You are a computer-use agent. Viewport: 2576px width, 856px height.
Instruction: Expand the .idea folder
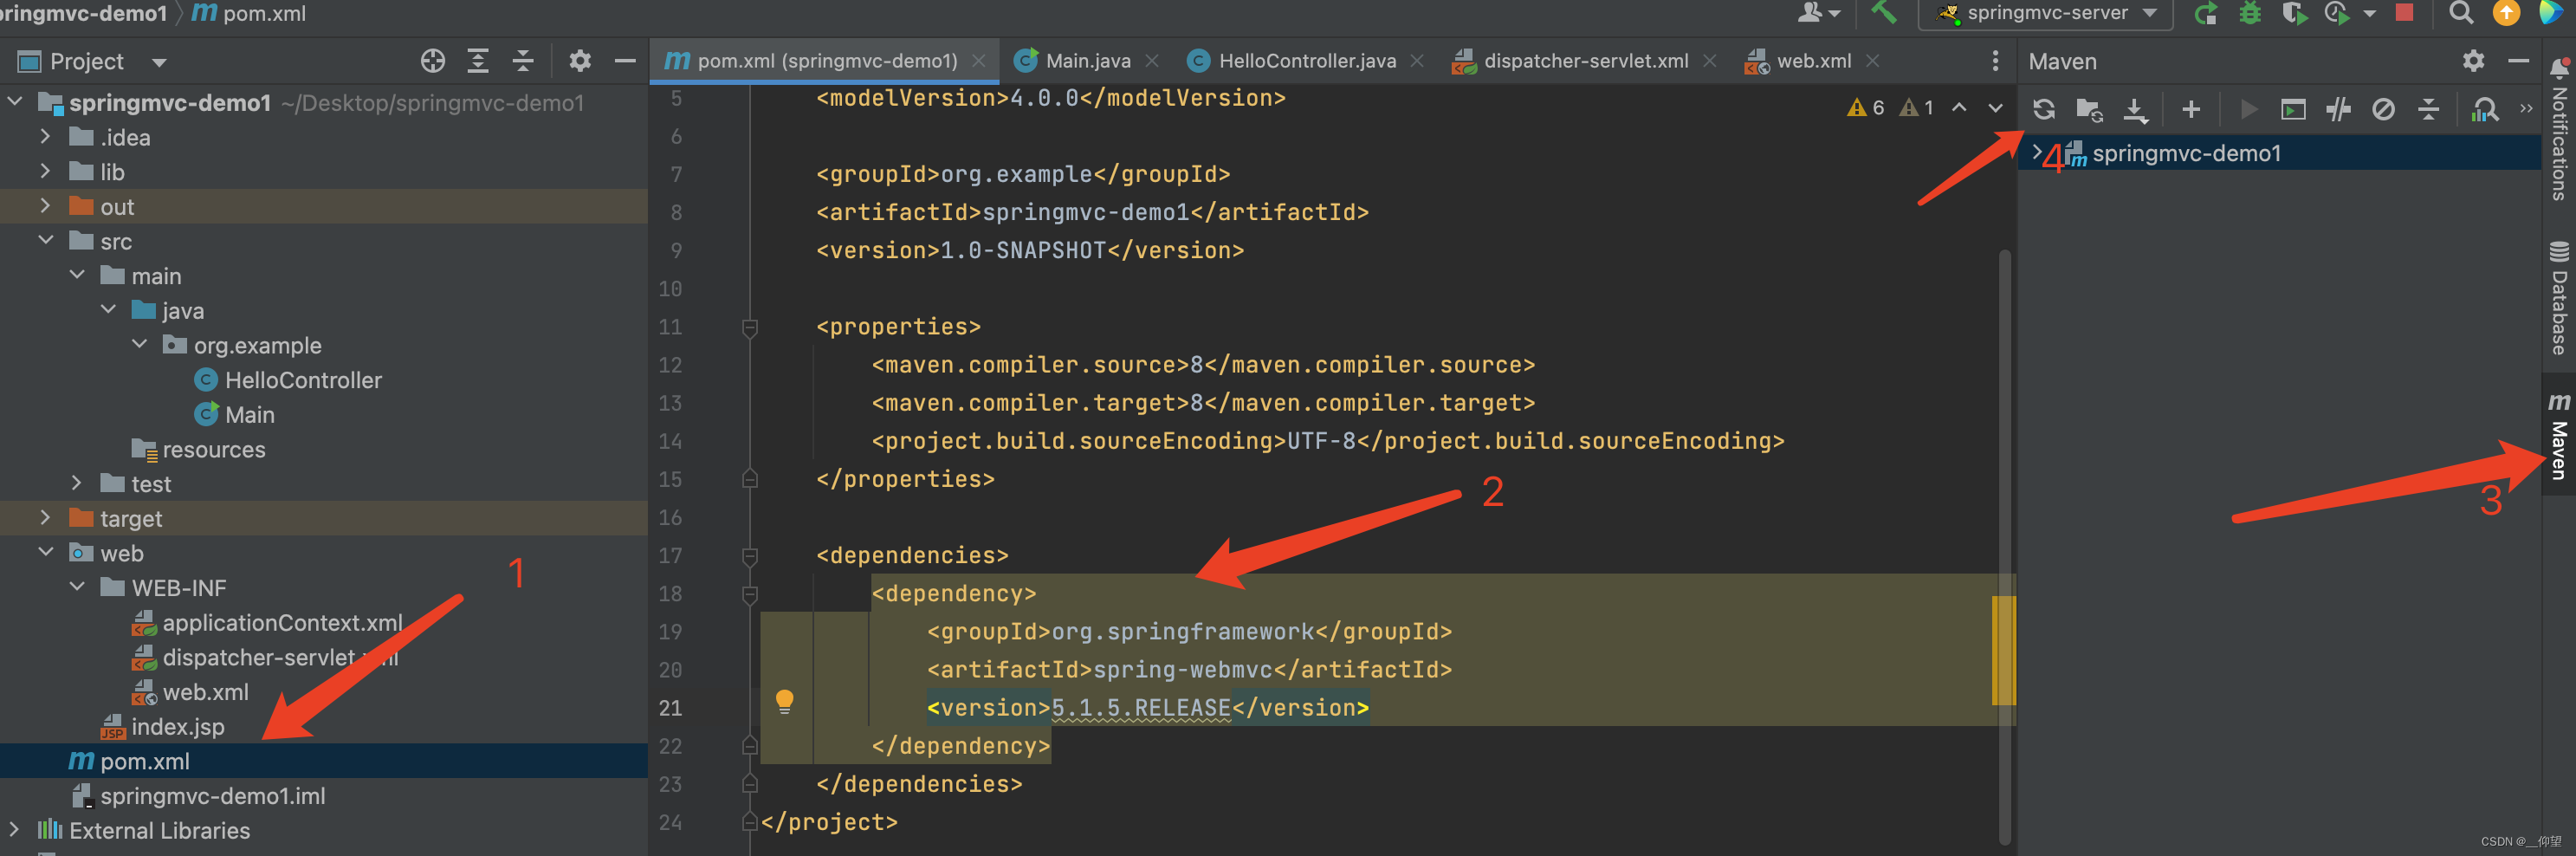[45, 137]
